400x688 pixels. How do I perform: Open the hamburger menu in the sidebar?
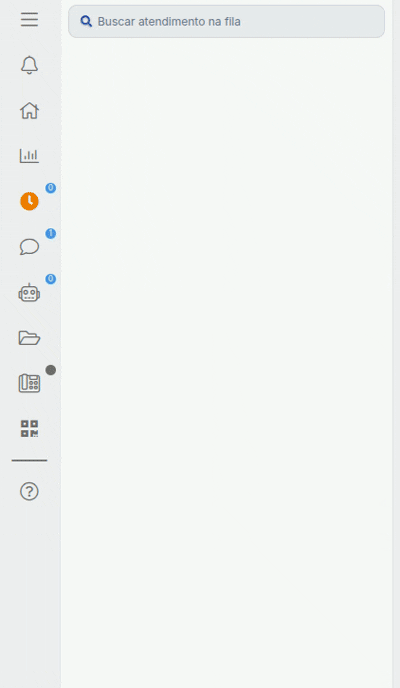[29, 20]
